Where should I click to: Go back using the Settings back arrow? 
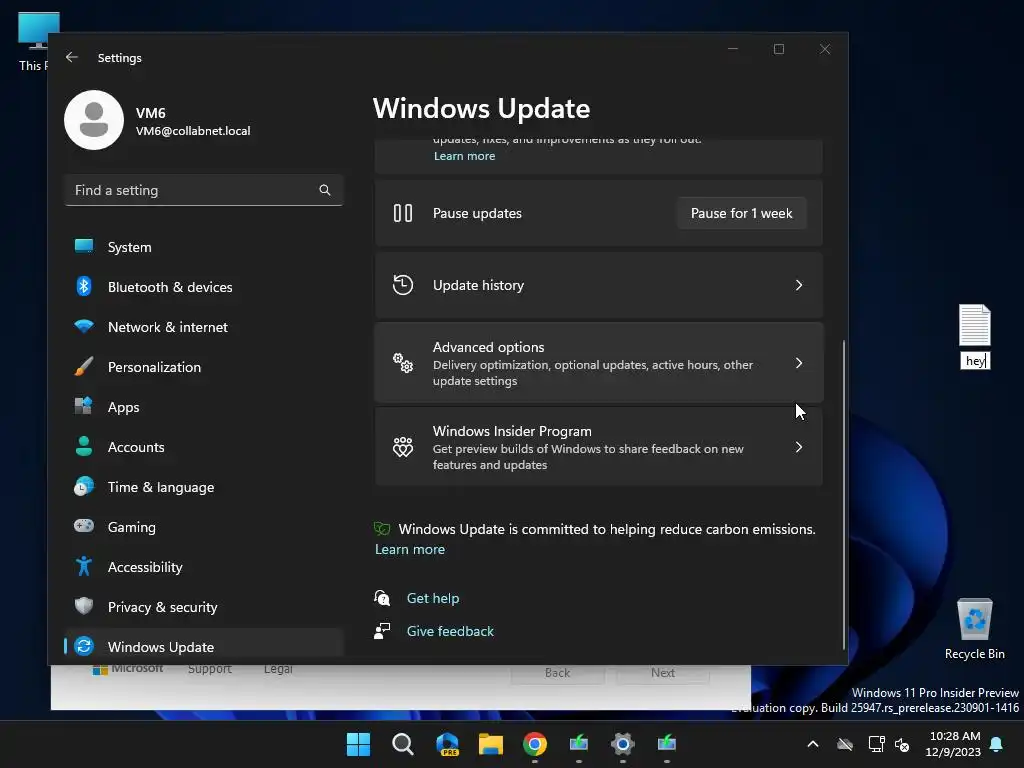72,57
